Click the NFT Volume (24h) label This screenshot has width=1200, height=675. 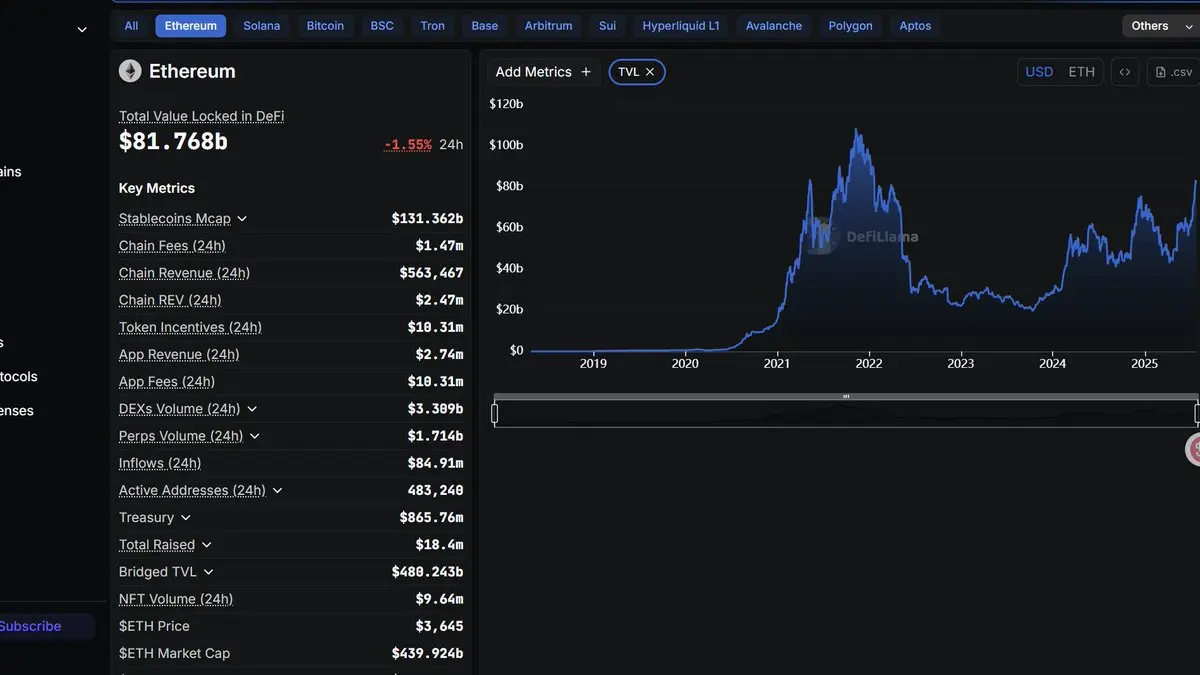coord(176,599)
